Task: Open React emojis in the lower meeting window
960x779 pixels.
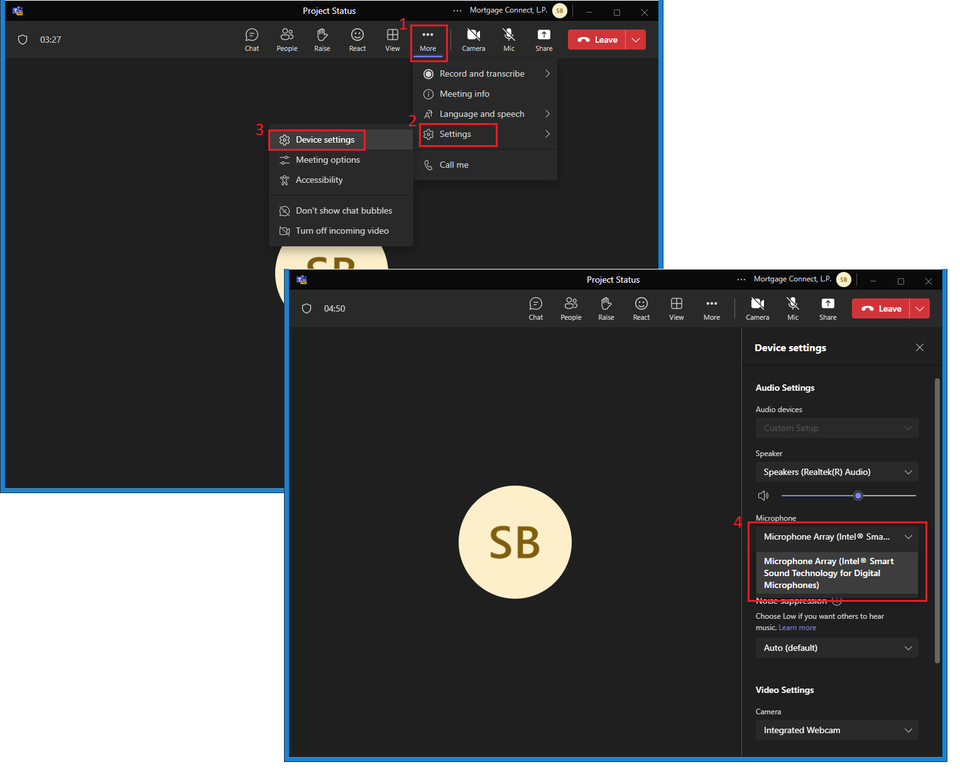Action: click(641, 308)
